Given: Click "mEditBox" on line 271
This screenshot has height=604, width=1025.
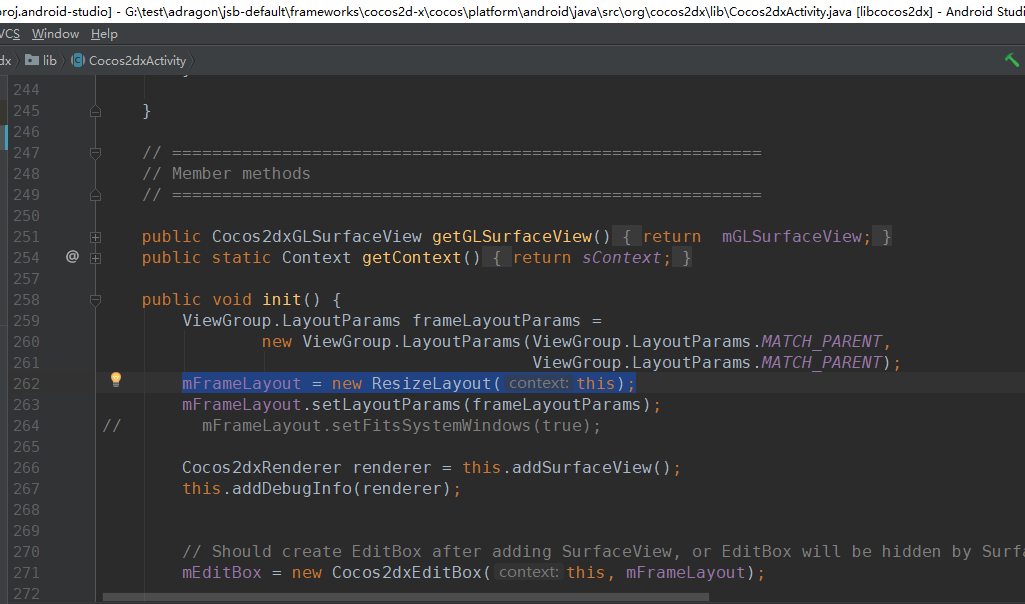Looking at the screenshot, I should pyautogui.click(x=222, y=573).
